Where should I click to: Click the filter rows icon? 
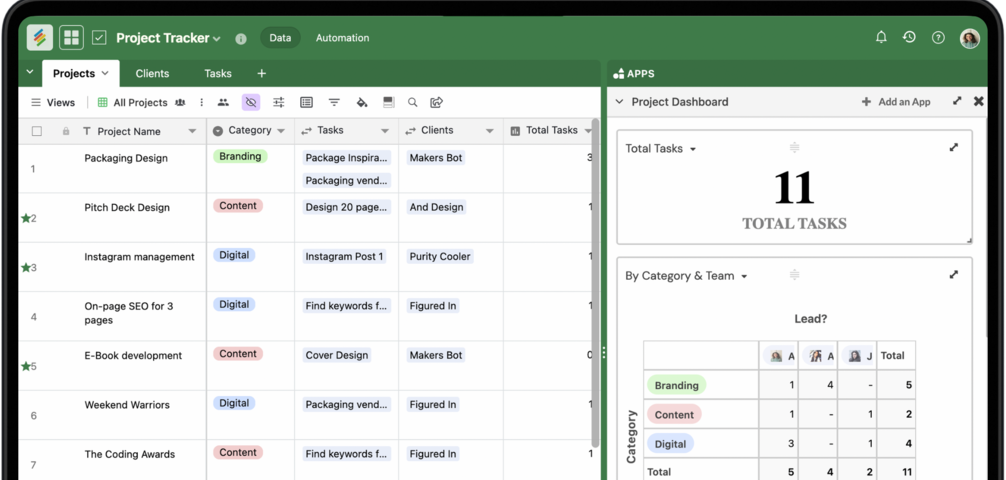coord(334,102)
